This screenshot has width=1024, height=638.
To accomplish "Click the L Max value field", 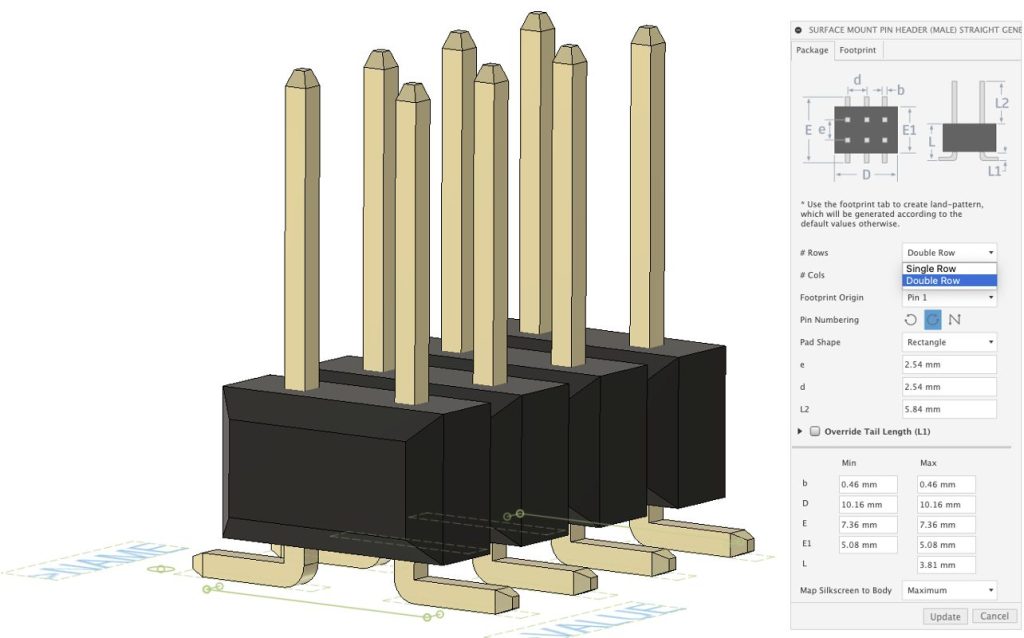I will [x=947, y=566].
